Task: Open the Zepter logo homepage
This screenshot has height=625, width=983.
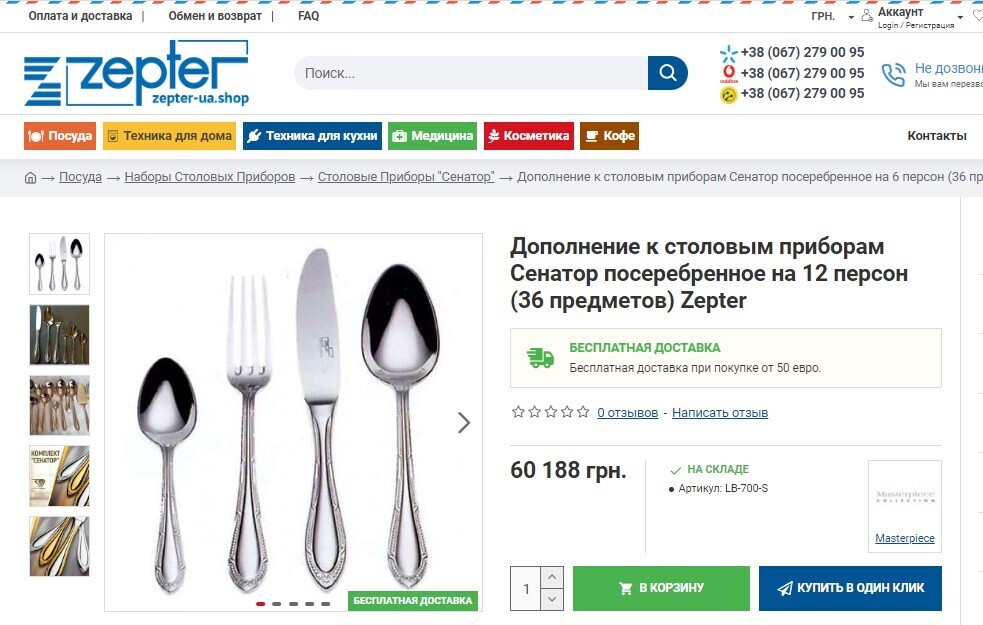Action: [137, 73]
